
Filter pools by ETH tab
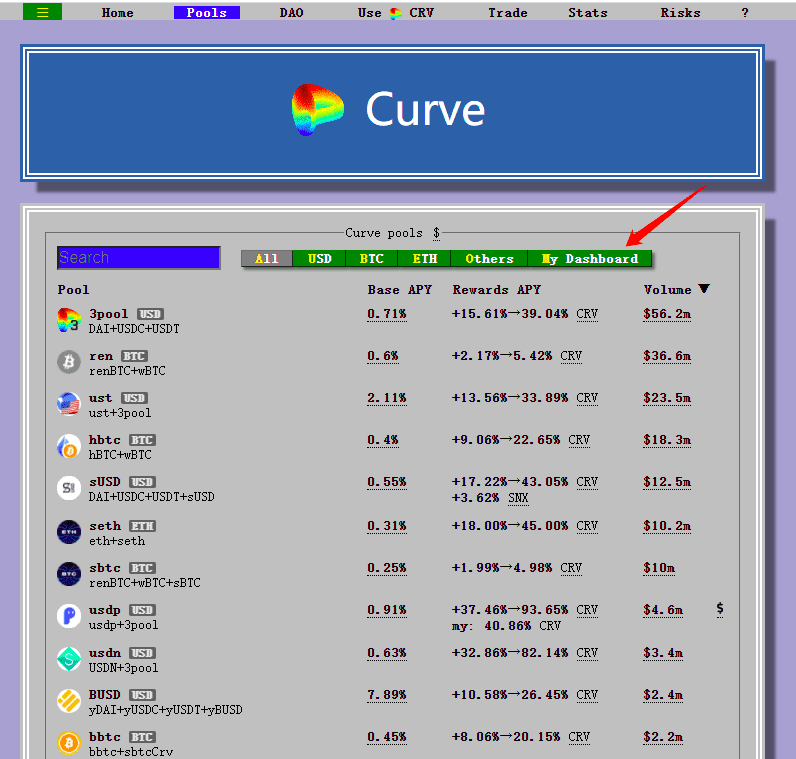(424, 258)
